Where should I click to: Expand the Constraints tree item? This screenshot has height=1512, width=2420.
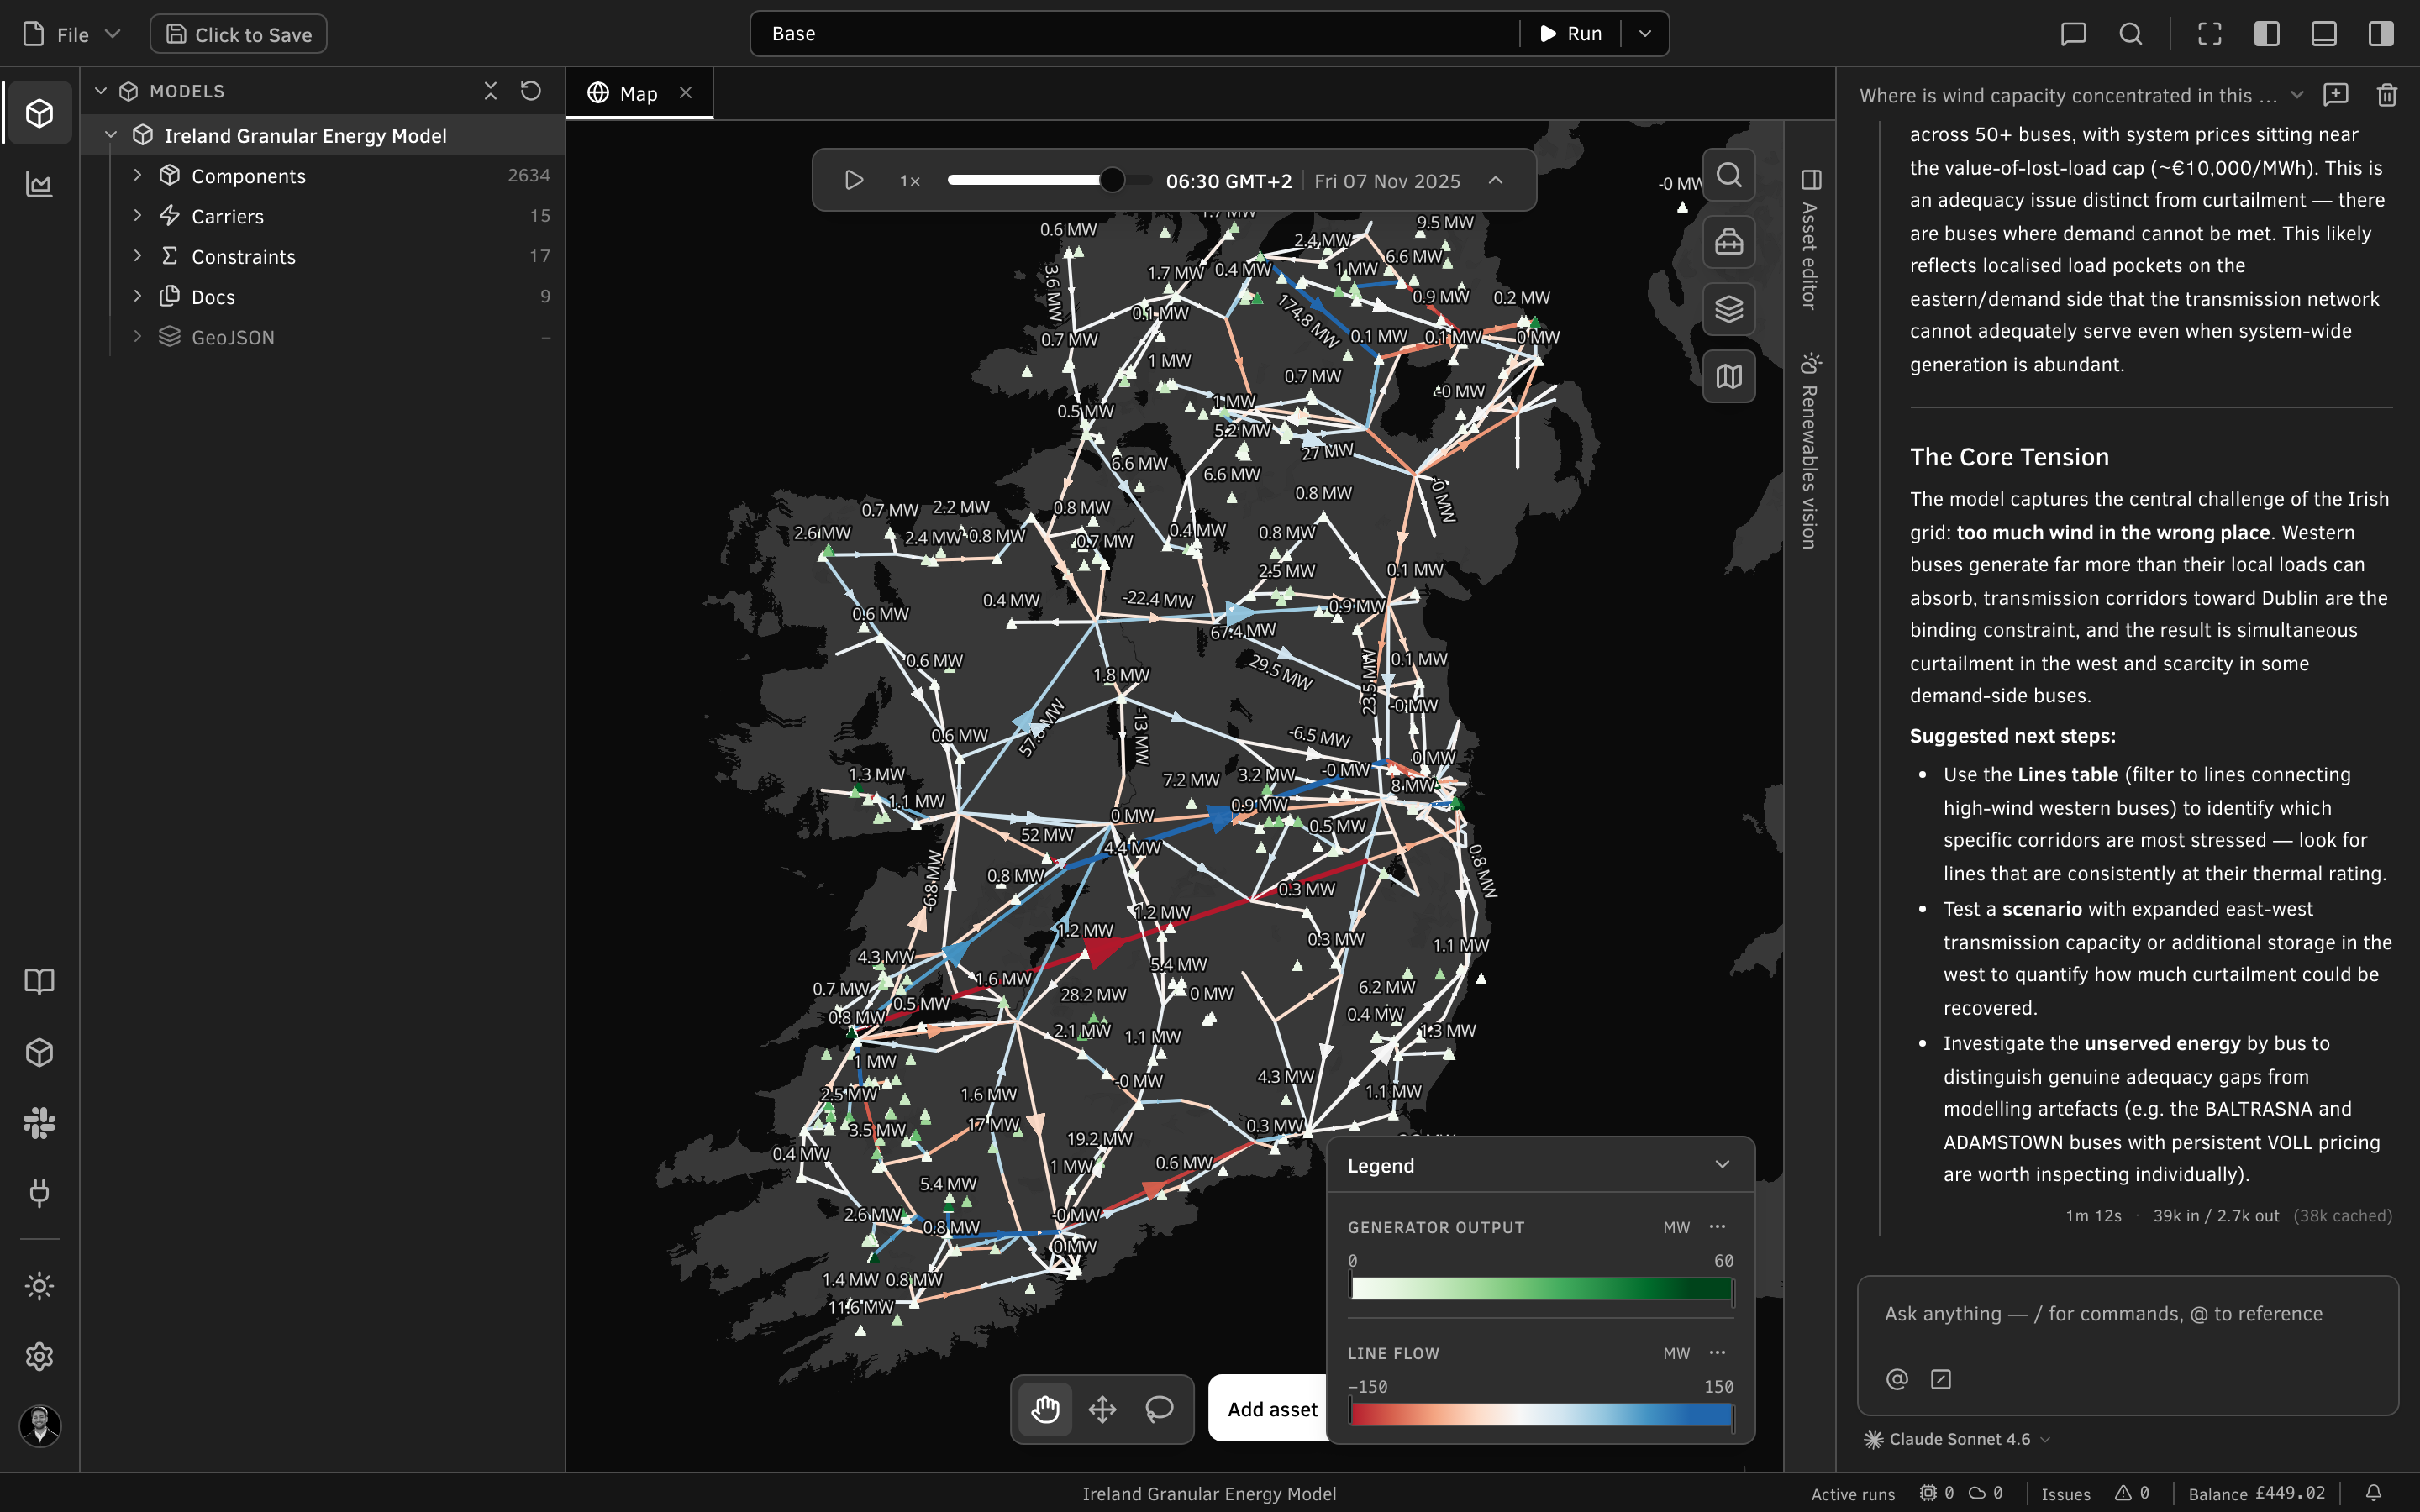pos(138,256)
